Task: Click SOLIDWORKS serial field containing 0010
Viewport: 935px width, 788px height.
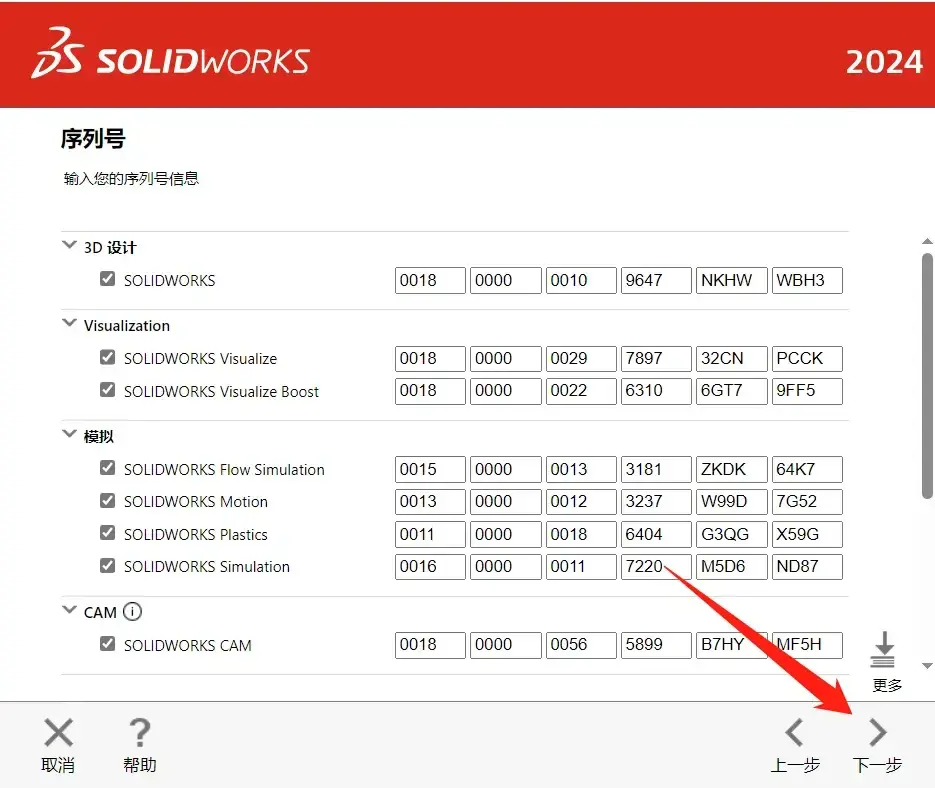Action: [x=581, y=280]
